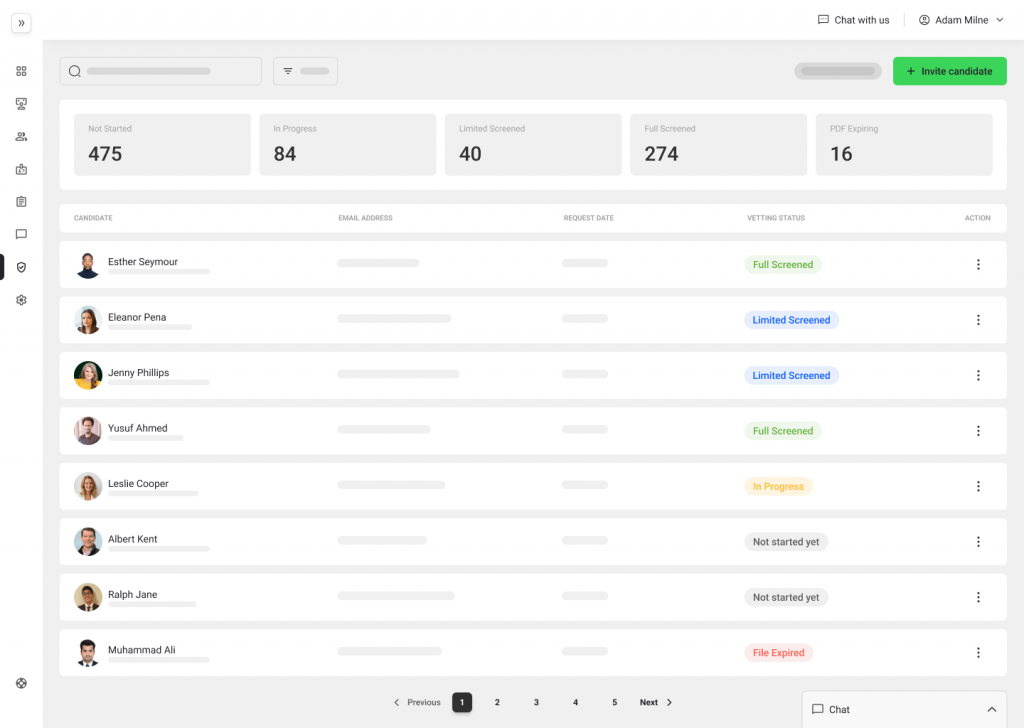Open the clipboard icon in sidebar
Screen dimensions: 1024x728
[21, 202]
